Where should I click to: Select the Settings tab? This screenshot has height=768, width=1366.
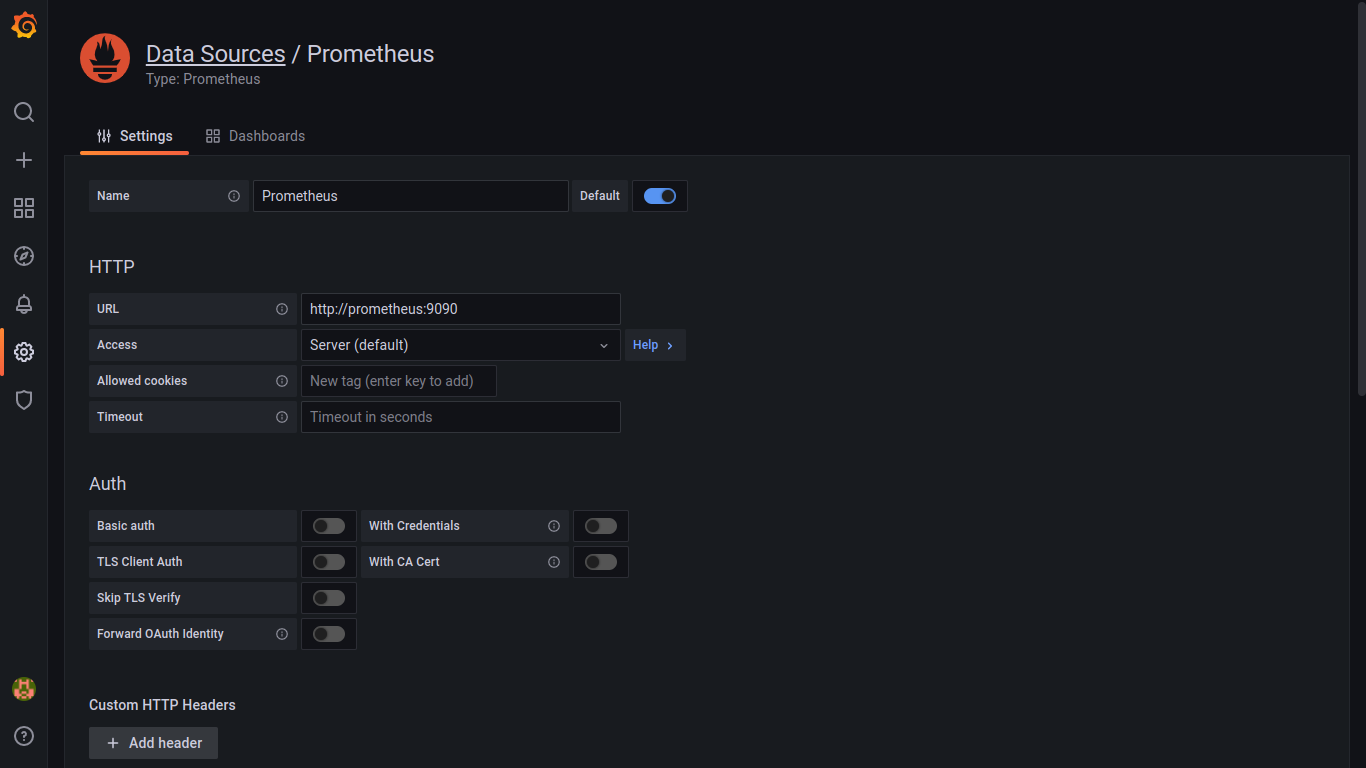[x=135, y=136]
